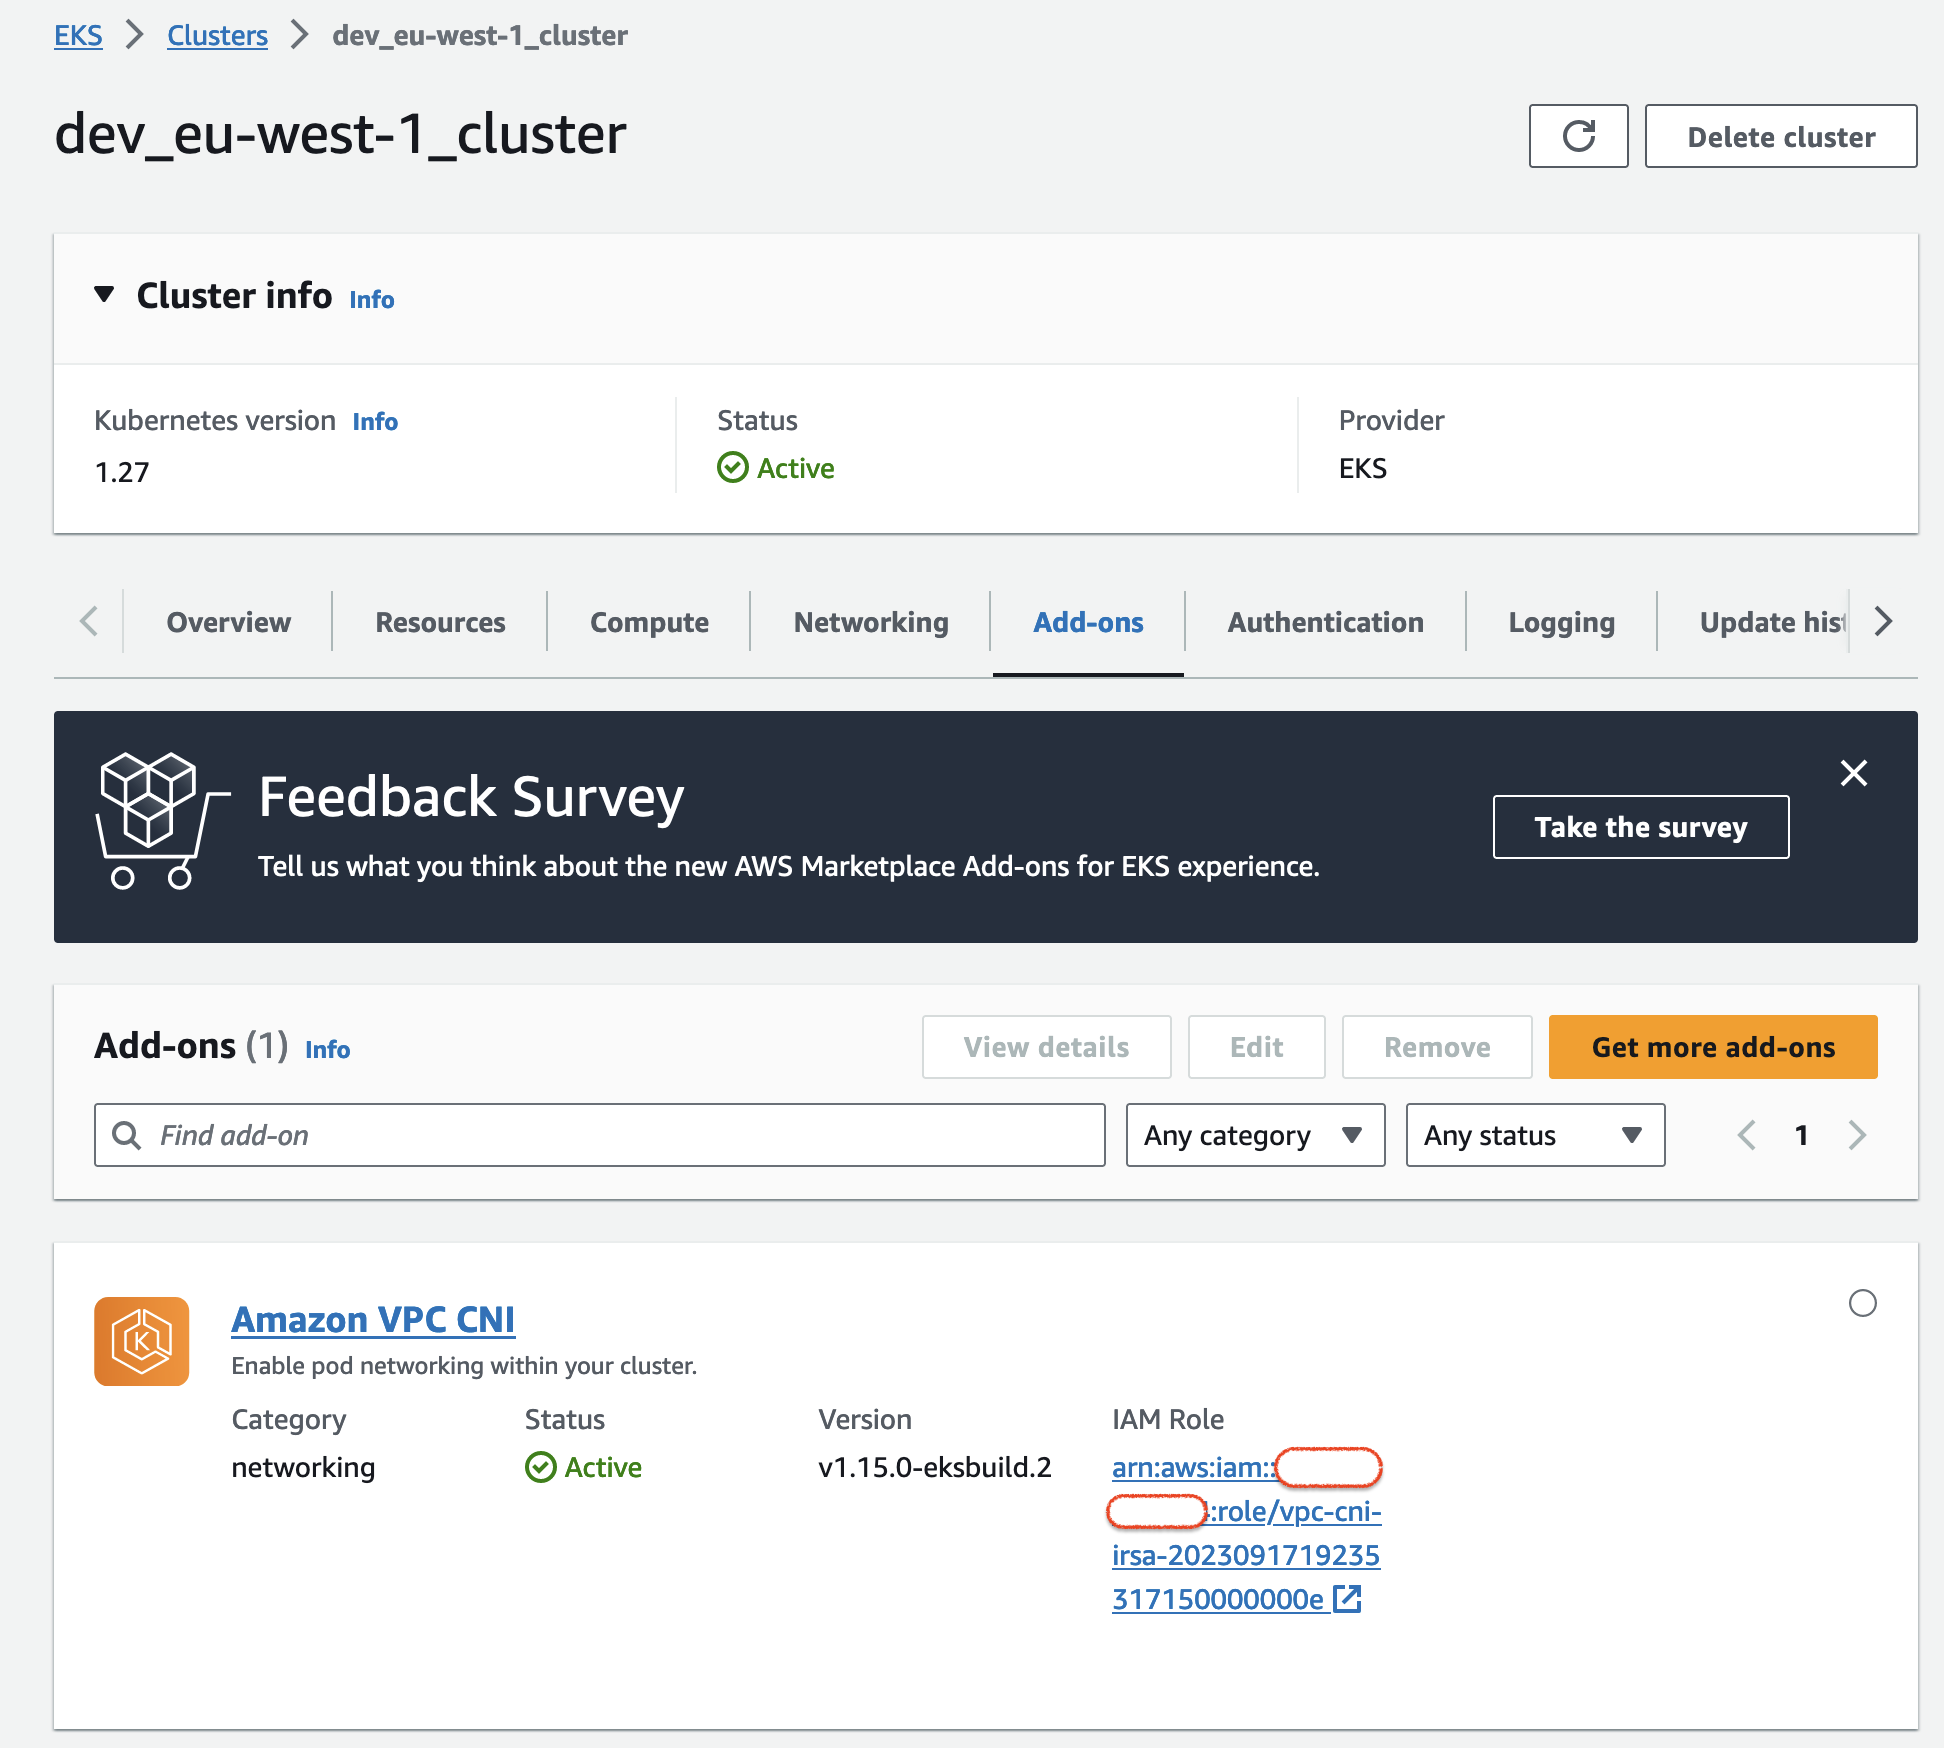The width and height of the screenshot is (1944, 1748).
Task: Click the Delete cluster button
Action: tap(1780, 136)
